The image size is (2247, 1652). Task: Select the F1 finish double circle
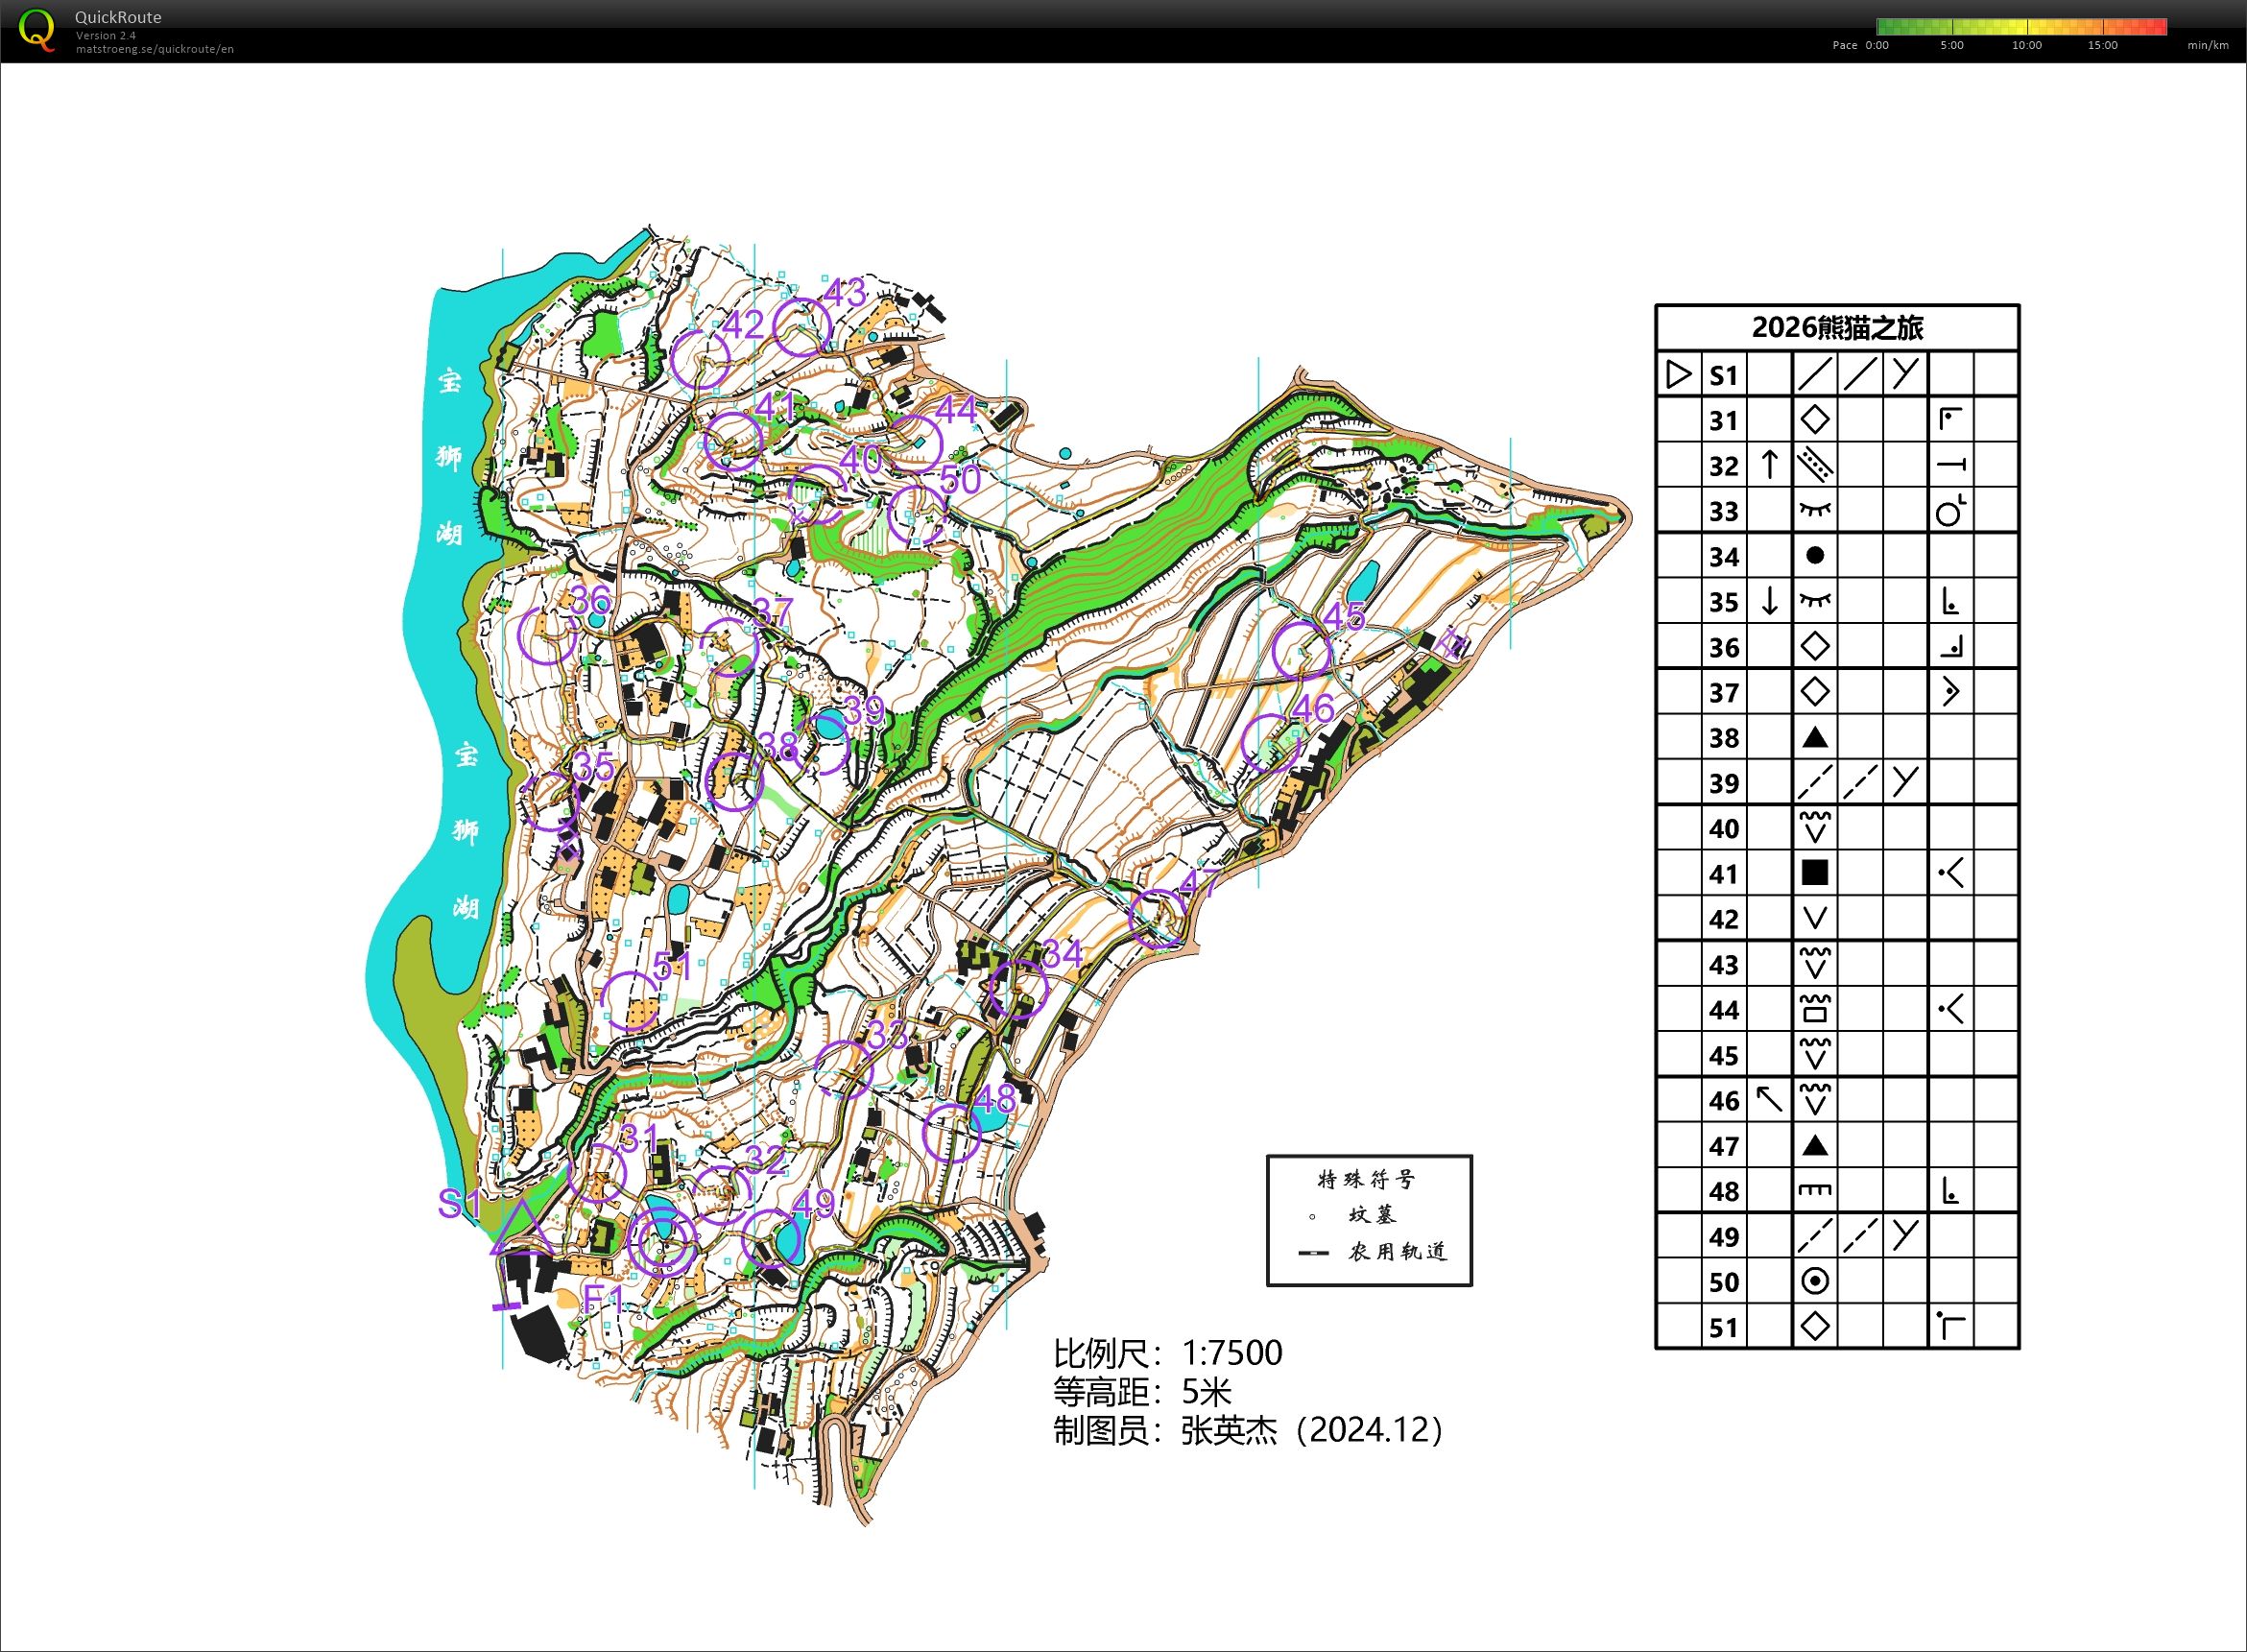click(662, 1242)
